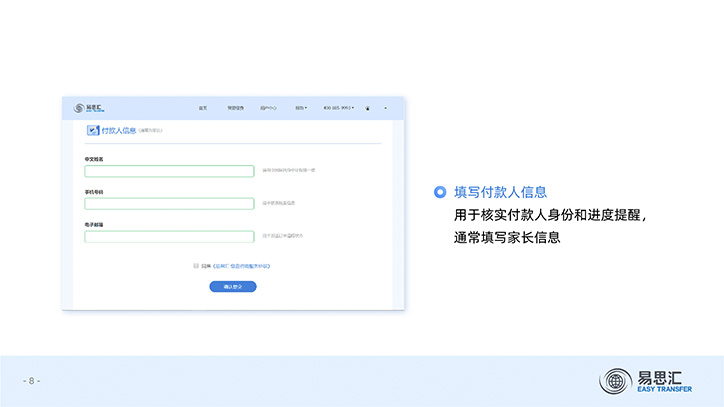Open the 易思汇 service agreement link
This screenshot has height=407, width=724.
point(241,266)
